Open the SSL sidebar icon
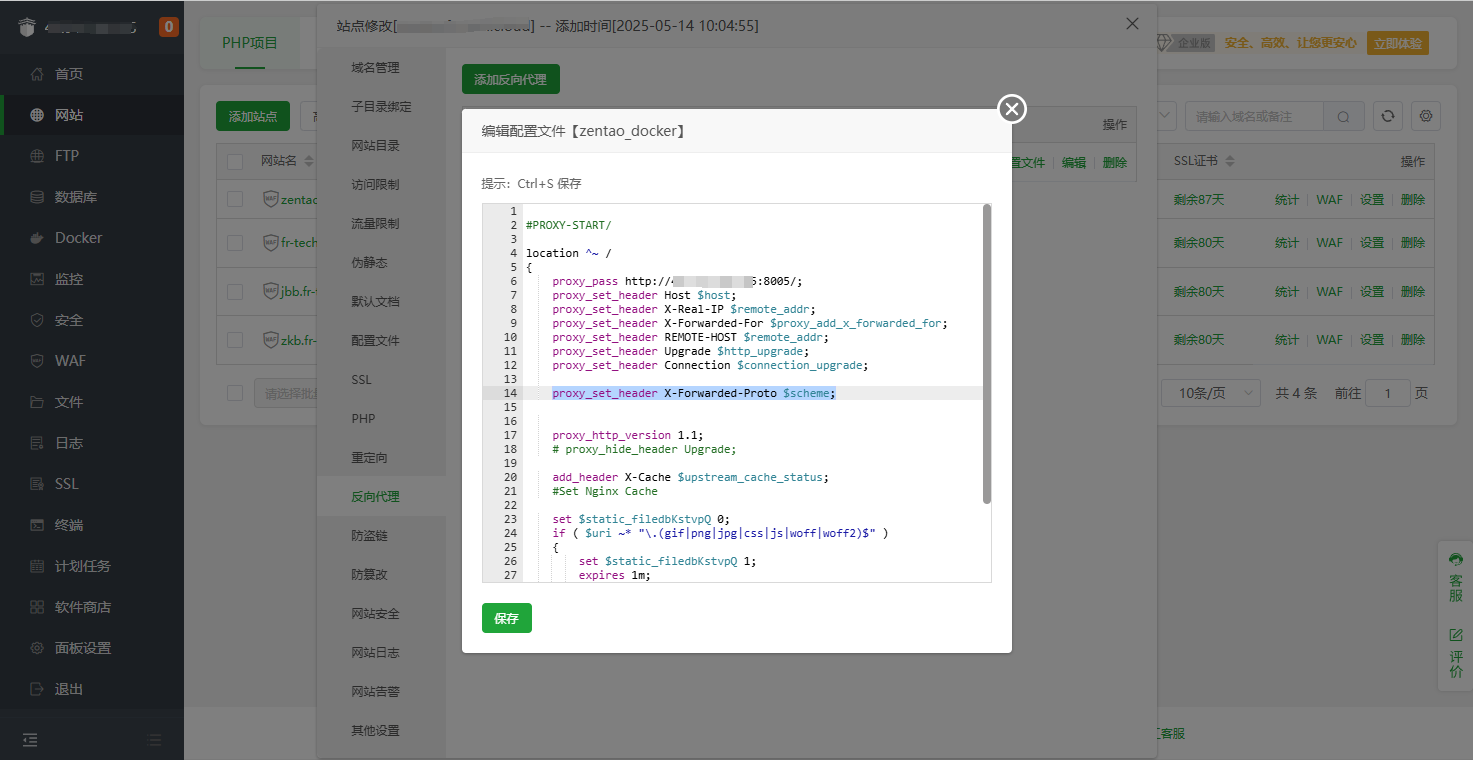Viewport: 1473px width, 760px height. click(37, 484)
